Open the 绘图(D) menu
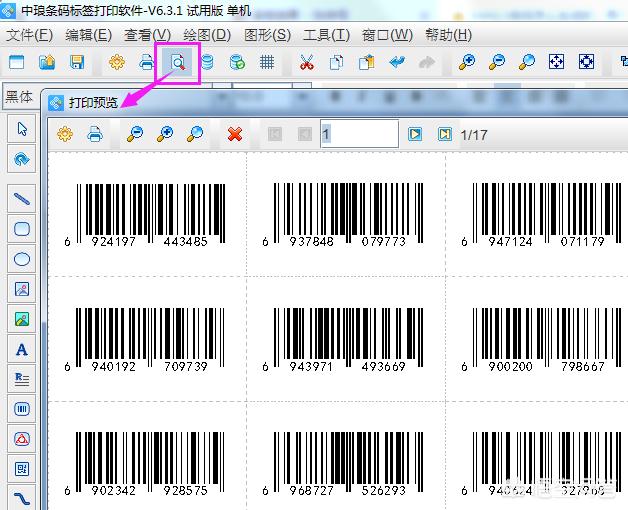The width and height of the screenshot is (628, 510). [x=207, y=35]
